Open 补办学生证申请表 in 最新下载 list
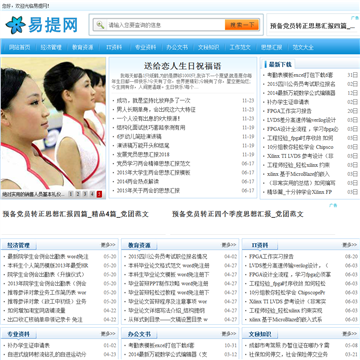The width and height of the screenshot is (360, 360). pos(288,102)
